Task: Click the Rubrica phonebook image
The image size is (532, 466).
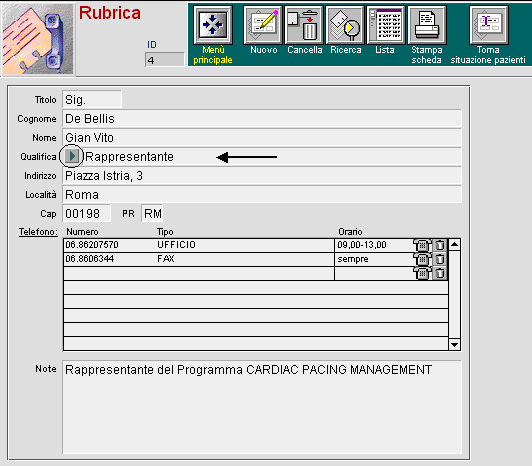Action: click(38, 38)
